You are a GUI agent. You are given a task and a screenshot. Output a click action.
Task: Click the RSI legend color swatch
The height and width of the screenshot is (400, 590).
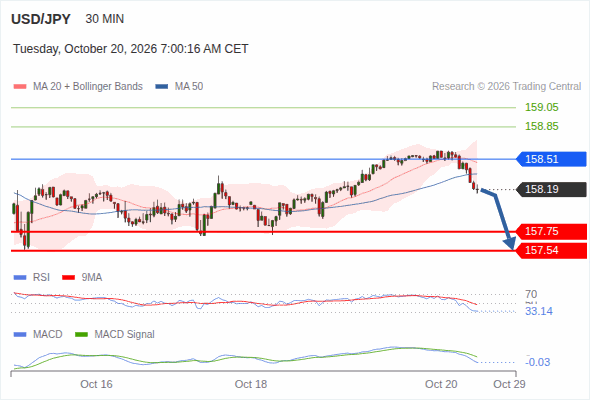[x=20, y=278]
